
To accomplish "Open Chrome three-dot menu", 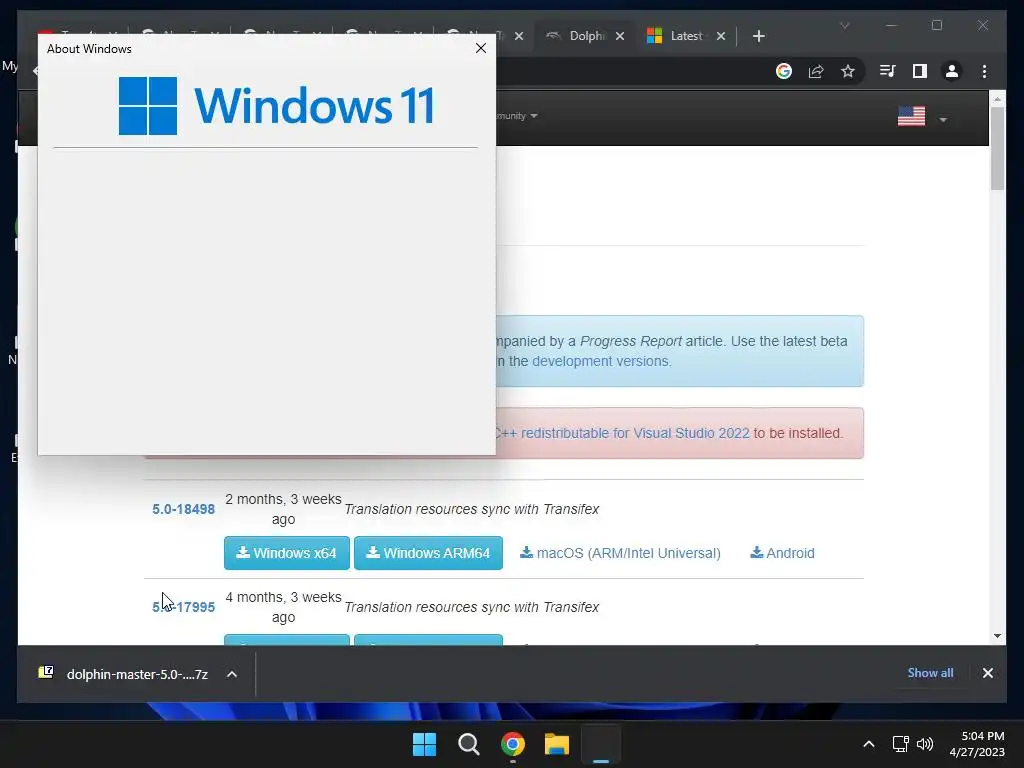I will click(x=984, y=71).
